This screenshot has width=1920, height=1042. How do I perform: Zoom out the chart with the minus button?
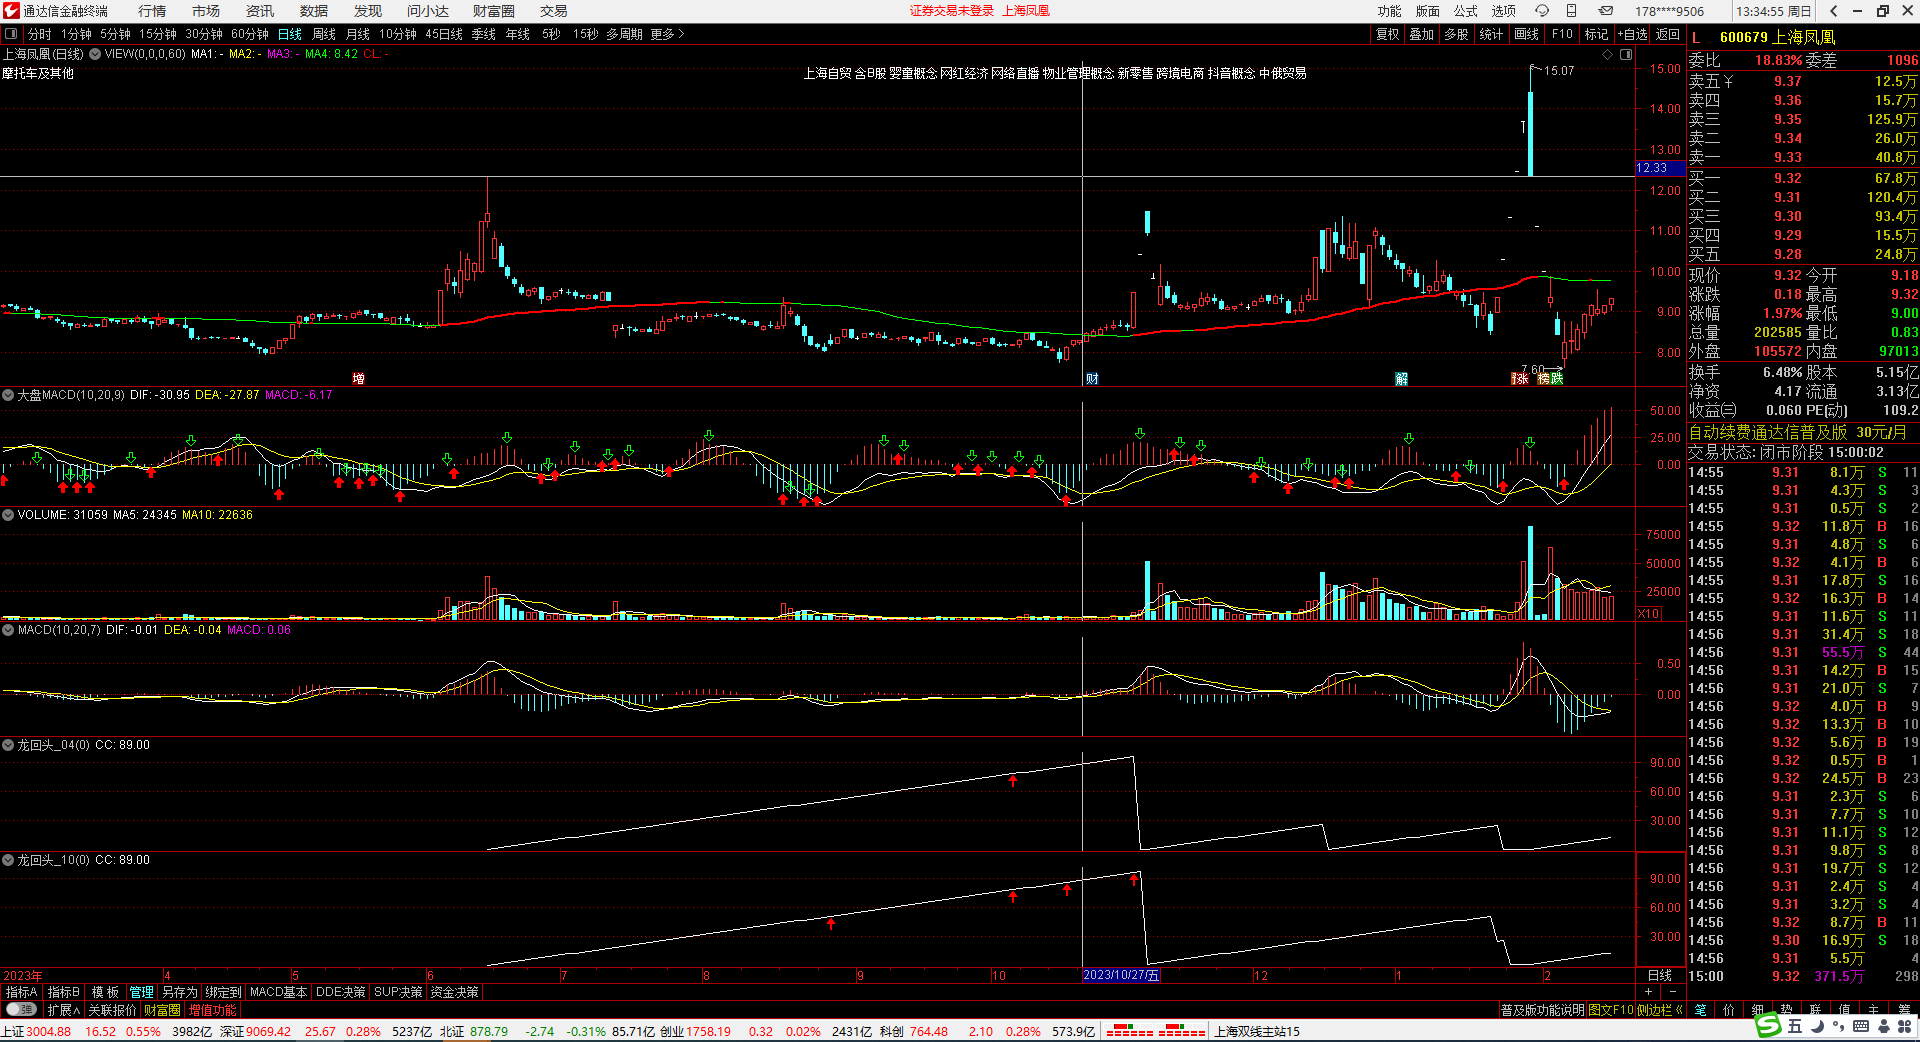coord(1673,992)
